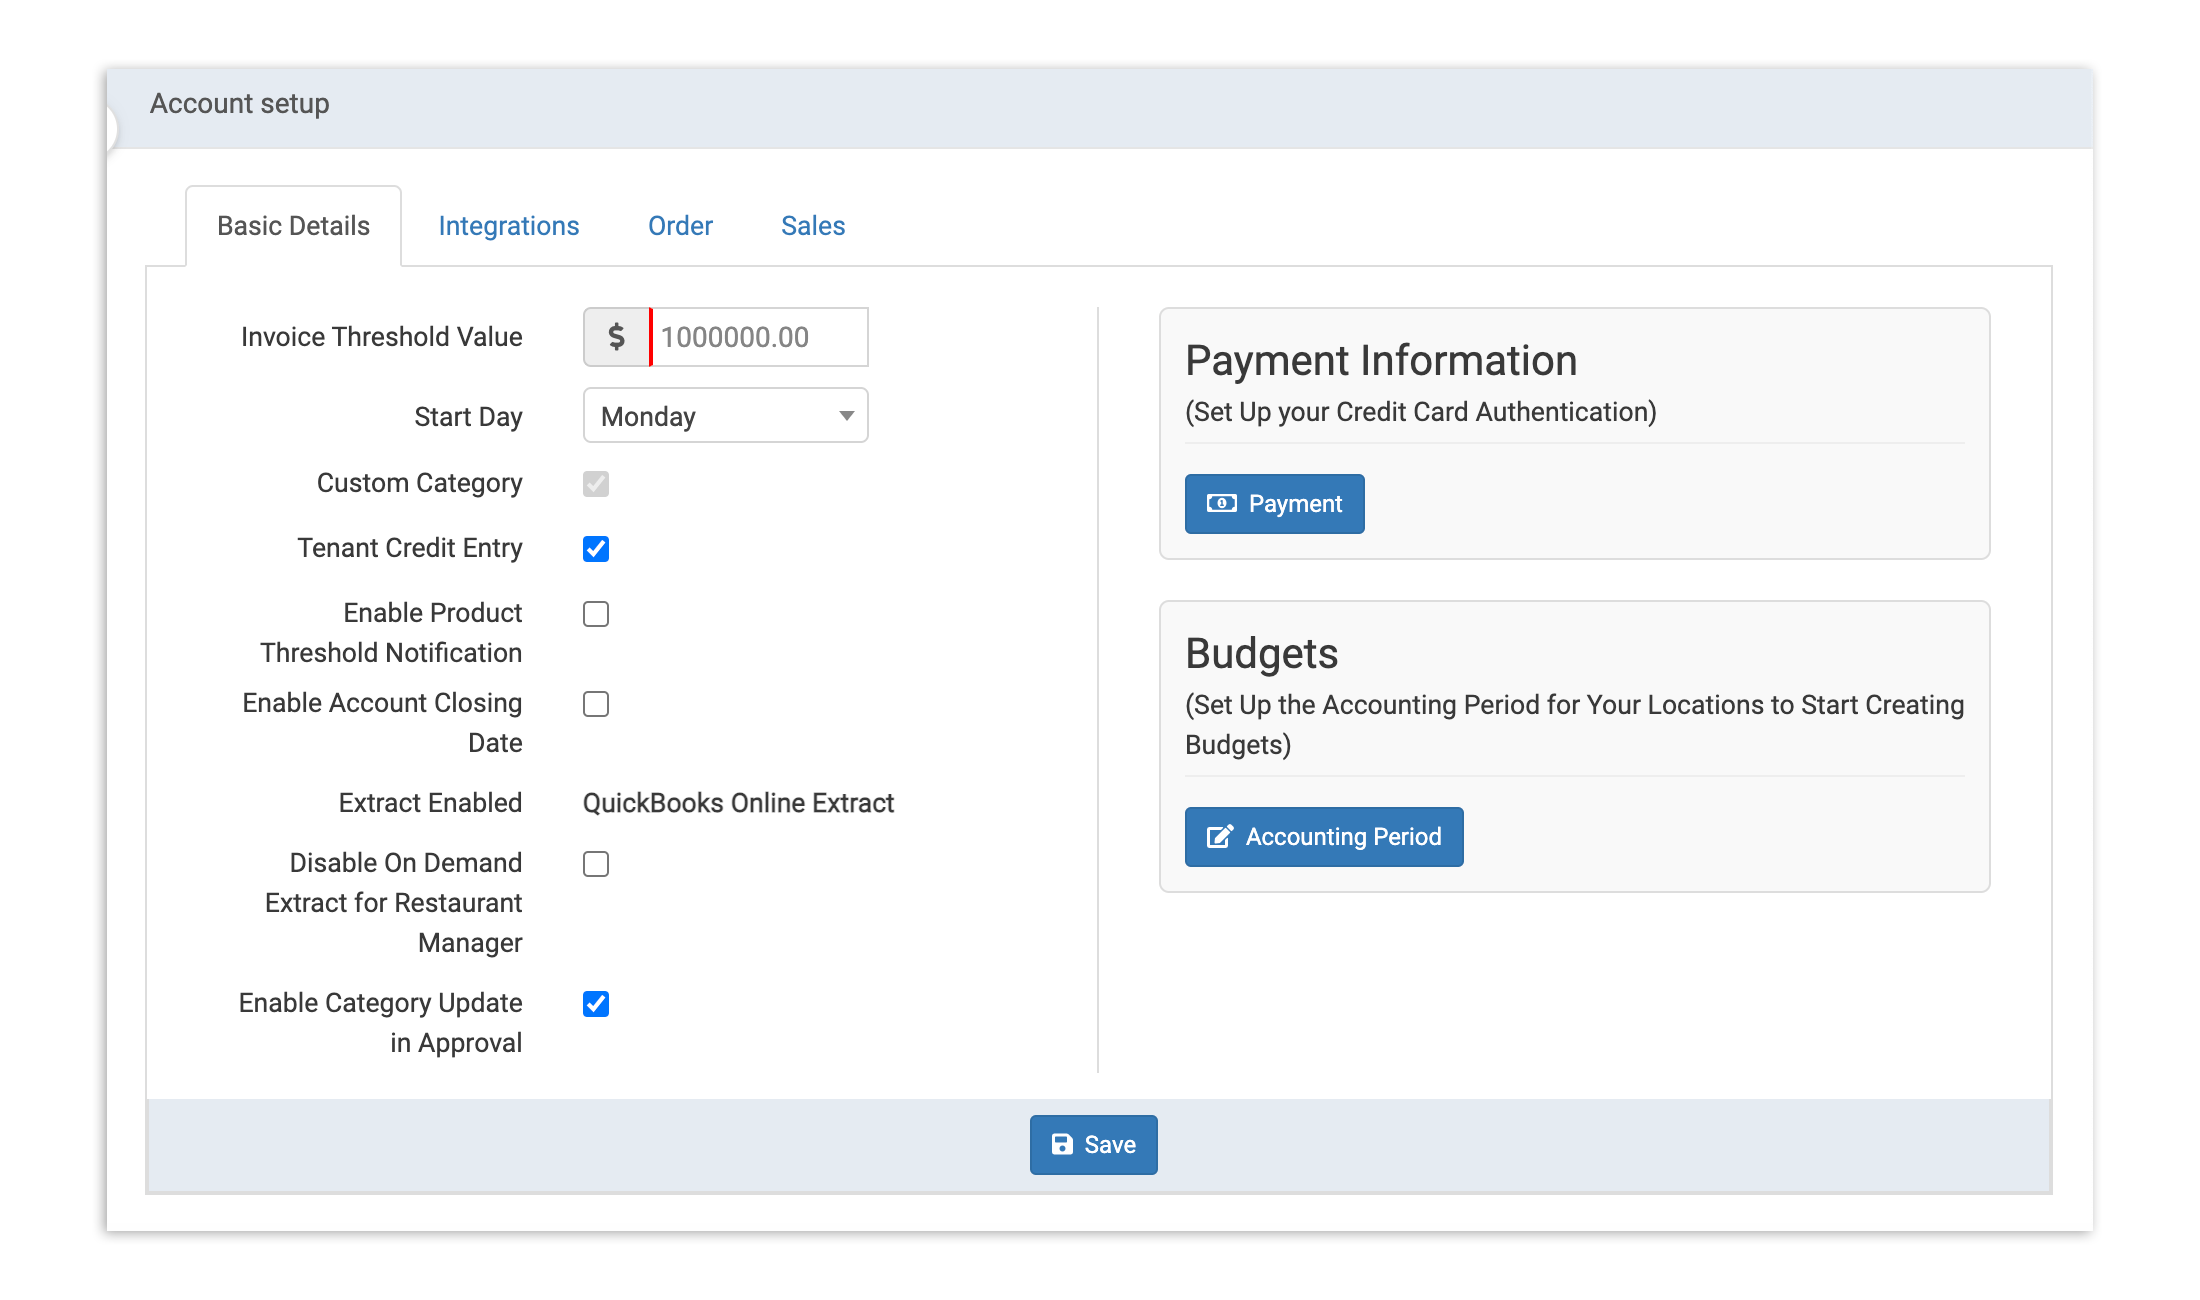The height and width of the screenshot is (1300, 2200).
Task: Uncheck the Tenant Credit Entry checkbox
Action: [x=596, y=549]
